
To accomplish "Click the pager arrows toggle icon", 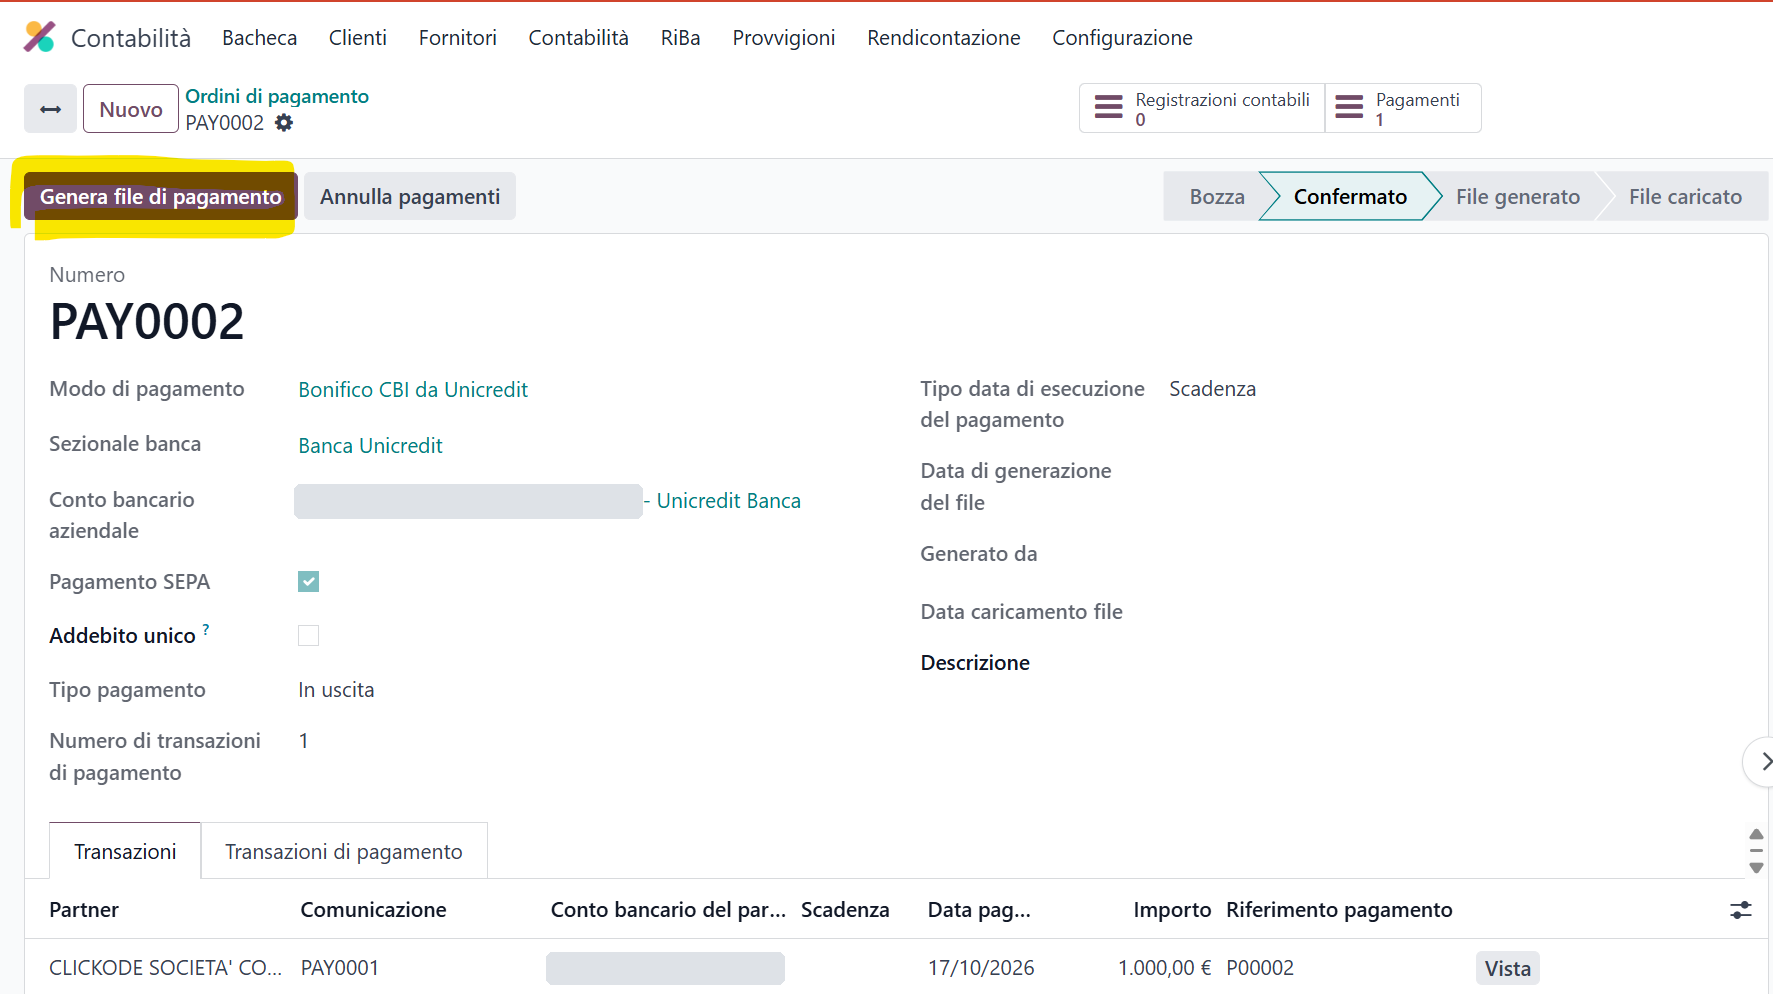I will click(50, 109).
